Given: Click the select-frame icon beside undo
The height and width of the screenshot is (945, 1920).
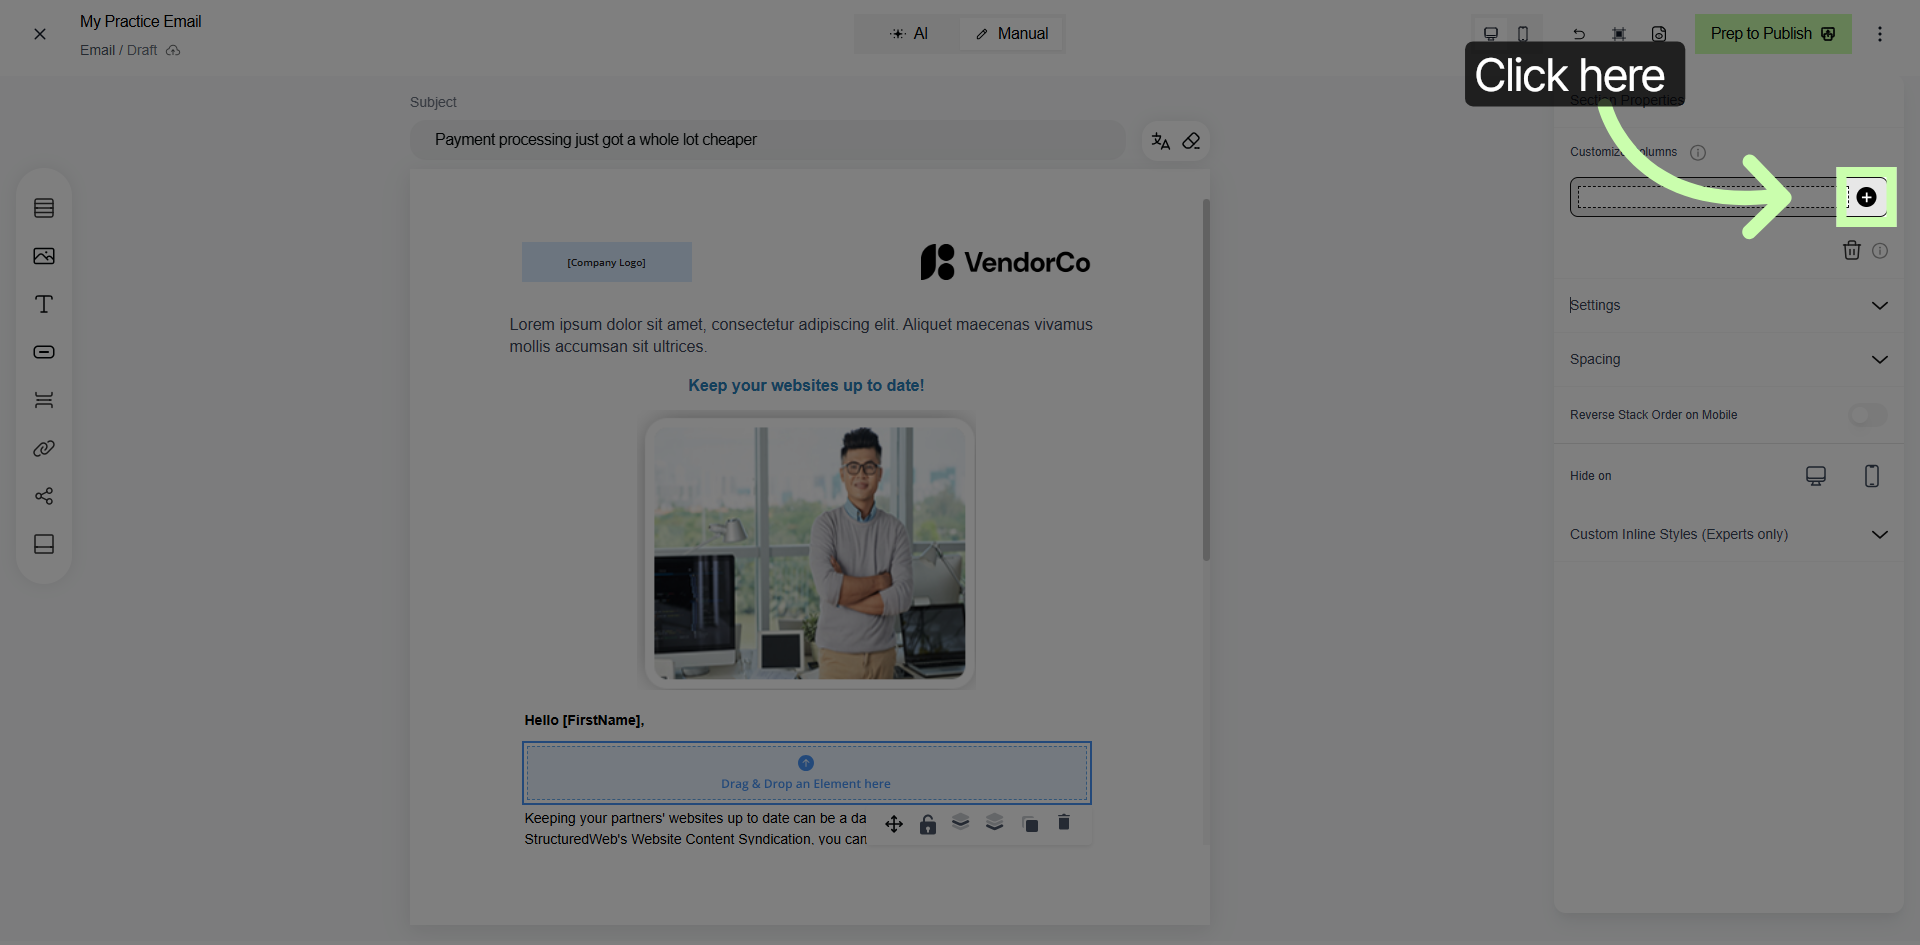Looking at the screenshot, I should point(1619,34).
